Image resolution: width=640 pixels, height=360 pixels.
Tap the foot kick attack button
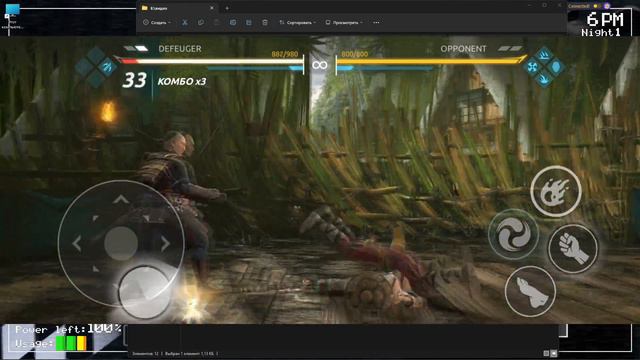pos(530,291)
